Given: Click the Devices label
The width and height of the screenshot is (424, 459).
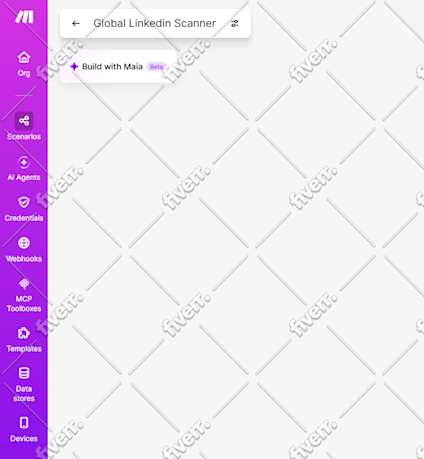Looking at the screenshot, I should (24, 438).
